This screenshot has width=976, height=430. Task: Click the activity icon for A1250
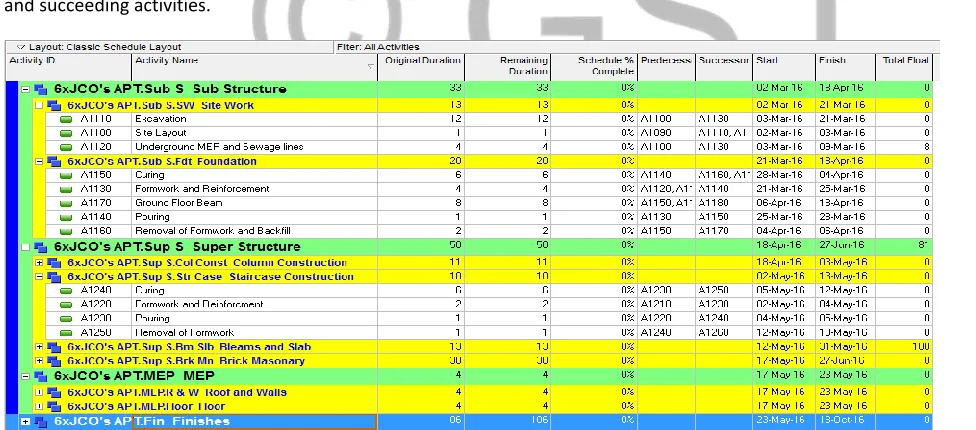pos(66,333)
